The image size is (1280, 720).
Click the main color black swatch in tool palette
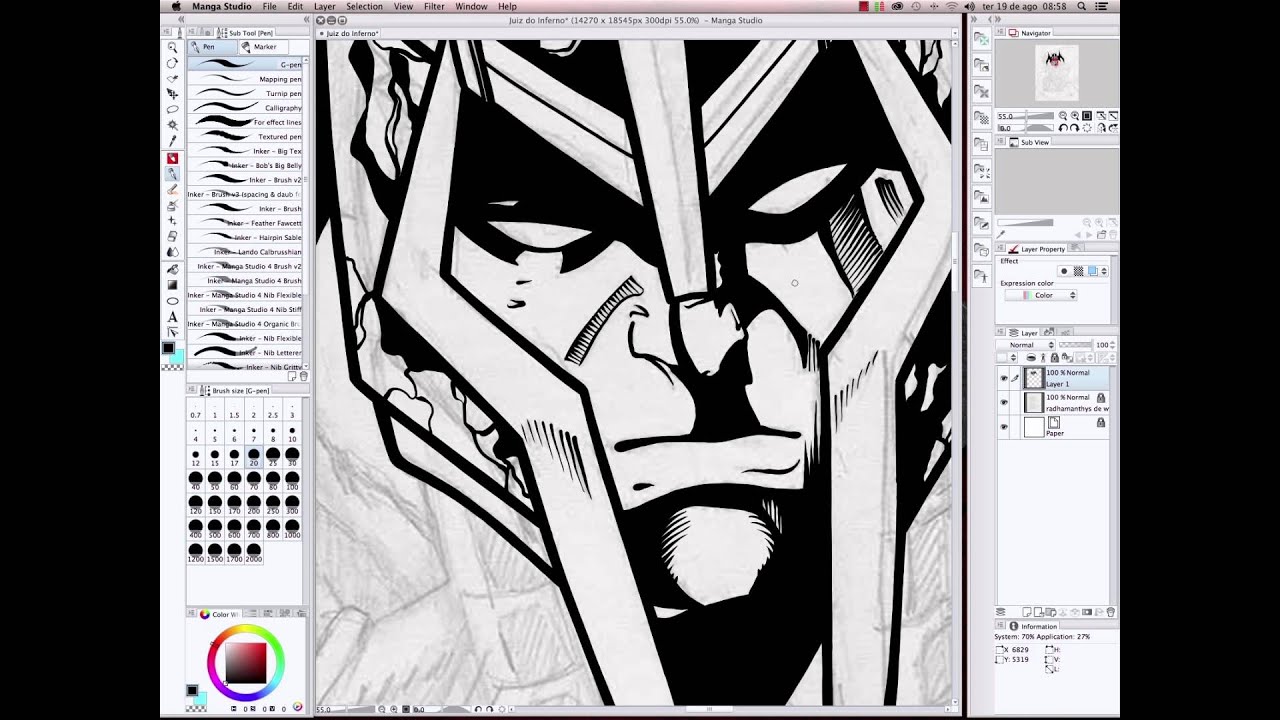169,348
